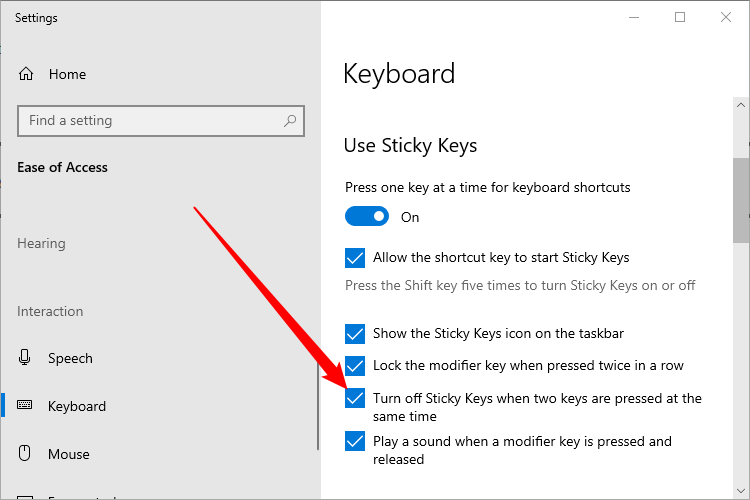Uncheck Allow the shortcut key checkbox
Viewport: 750px width, 500px height.
click(355, 258)
